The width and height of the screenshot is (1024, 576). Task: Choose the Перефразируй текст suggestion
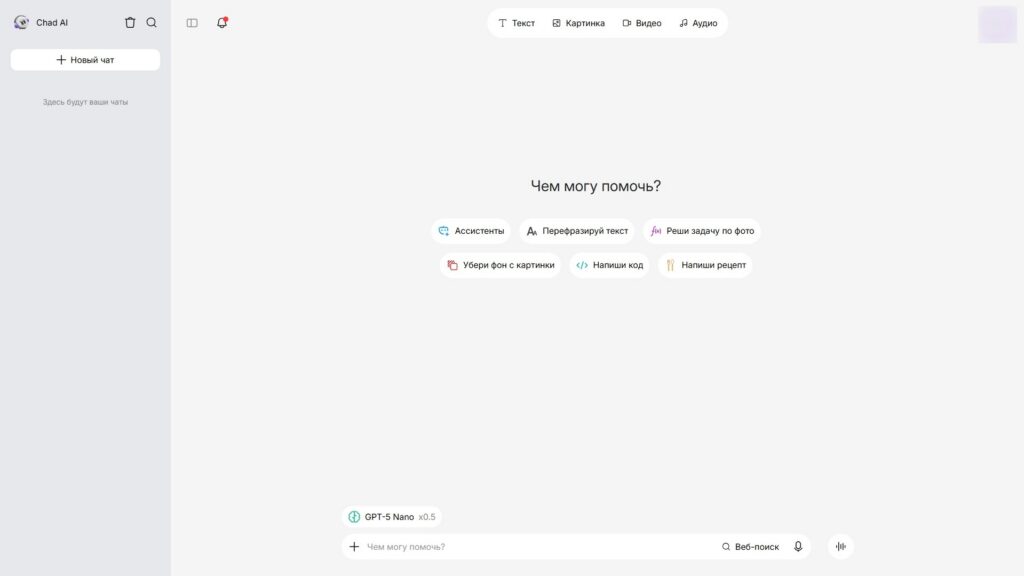pos(577,231)
